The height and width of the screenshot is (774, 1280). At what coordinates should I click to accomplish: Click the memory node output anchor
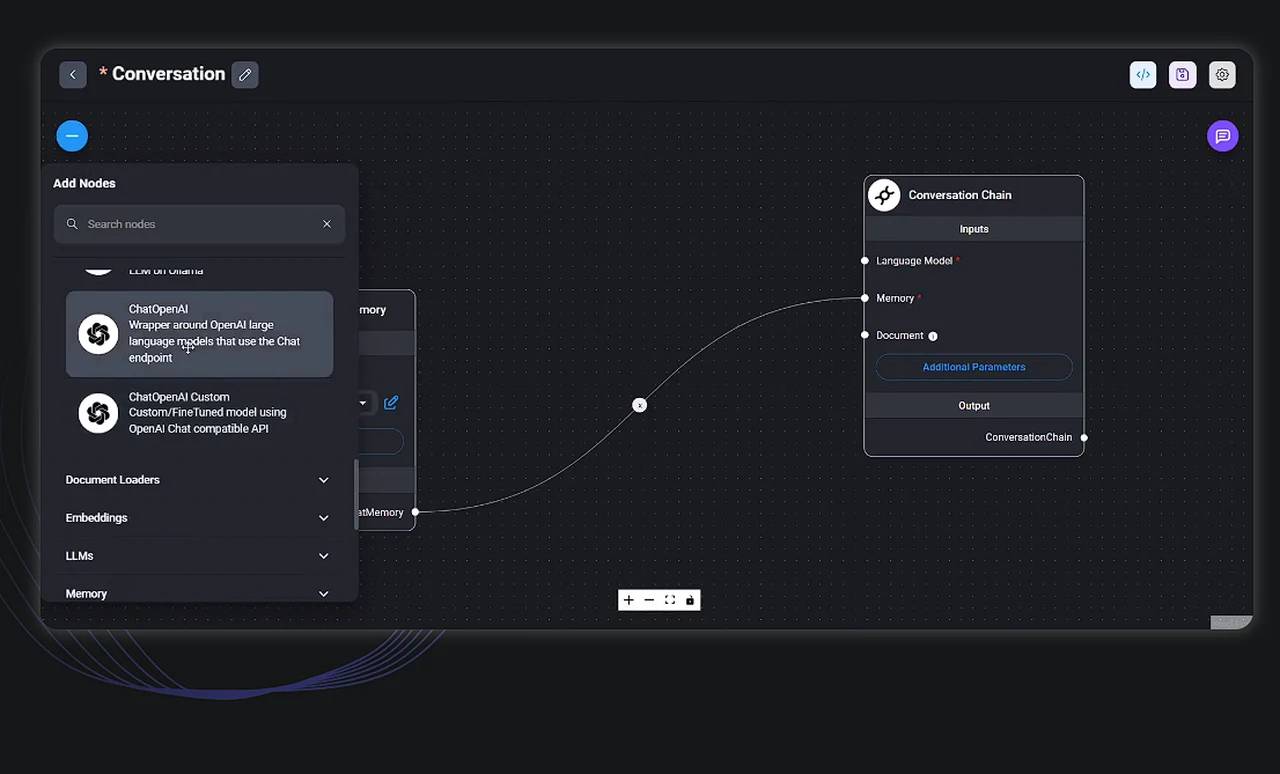click(x=415, y=512)
